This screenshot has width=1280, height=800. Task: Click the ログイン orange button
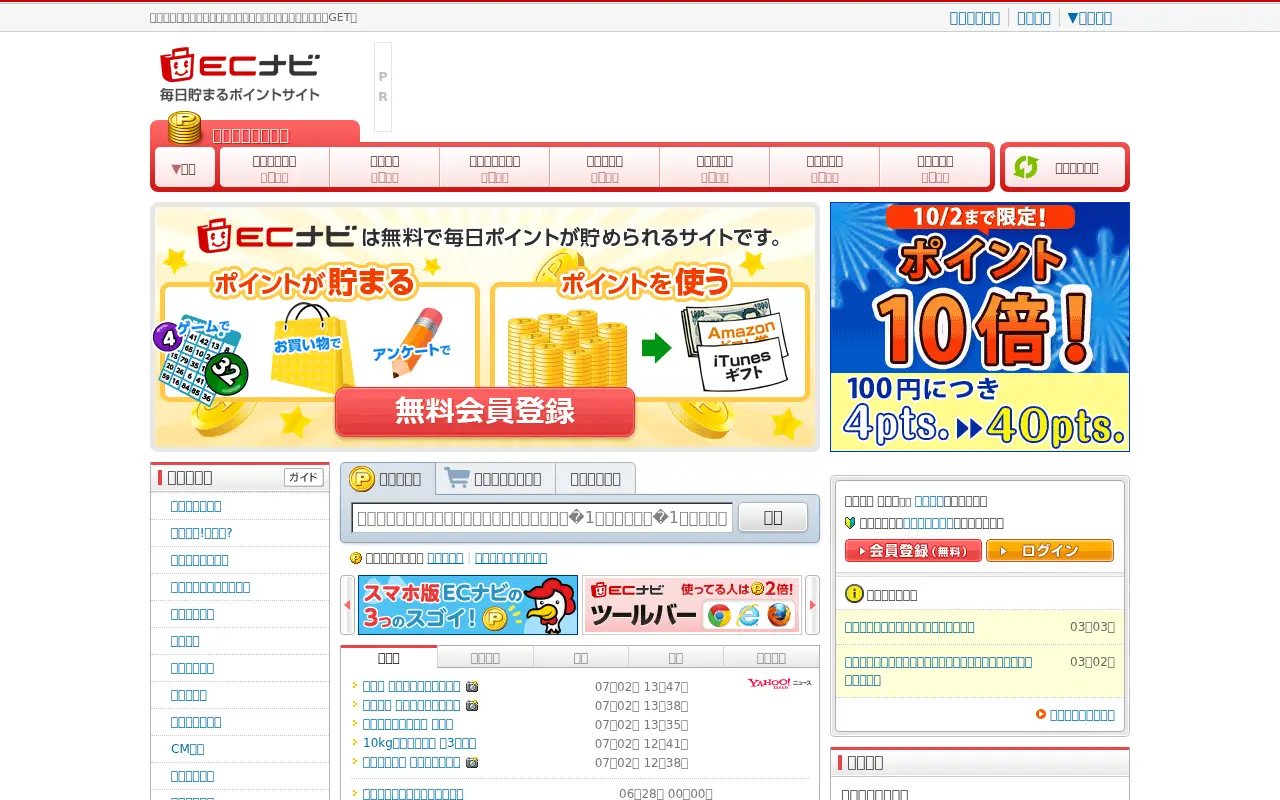coord(1050,551)
